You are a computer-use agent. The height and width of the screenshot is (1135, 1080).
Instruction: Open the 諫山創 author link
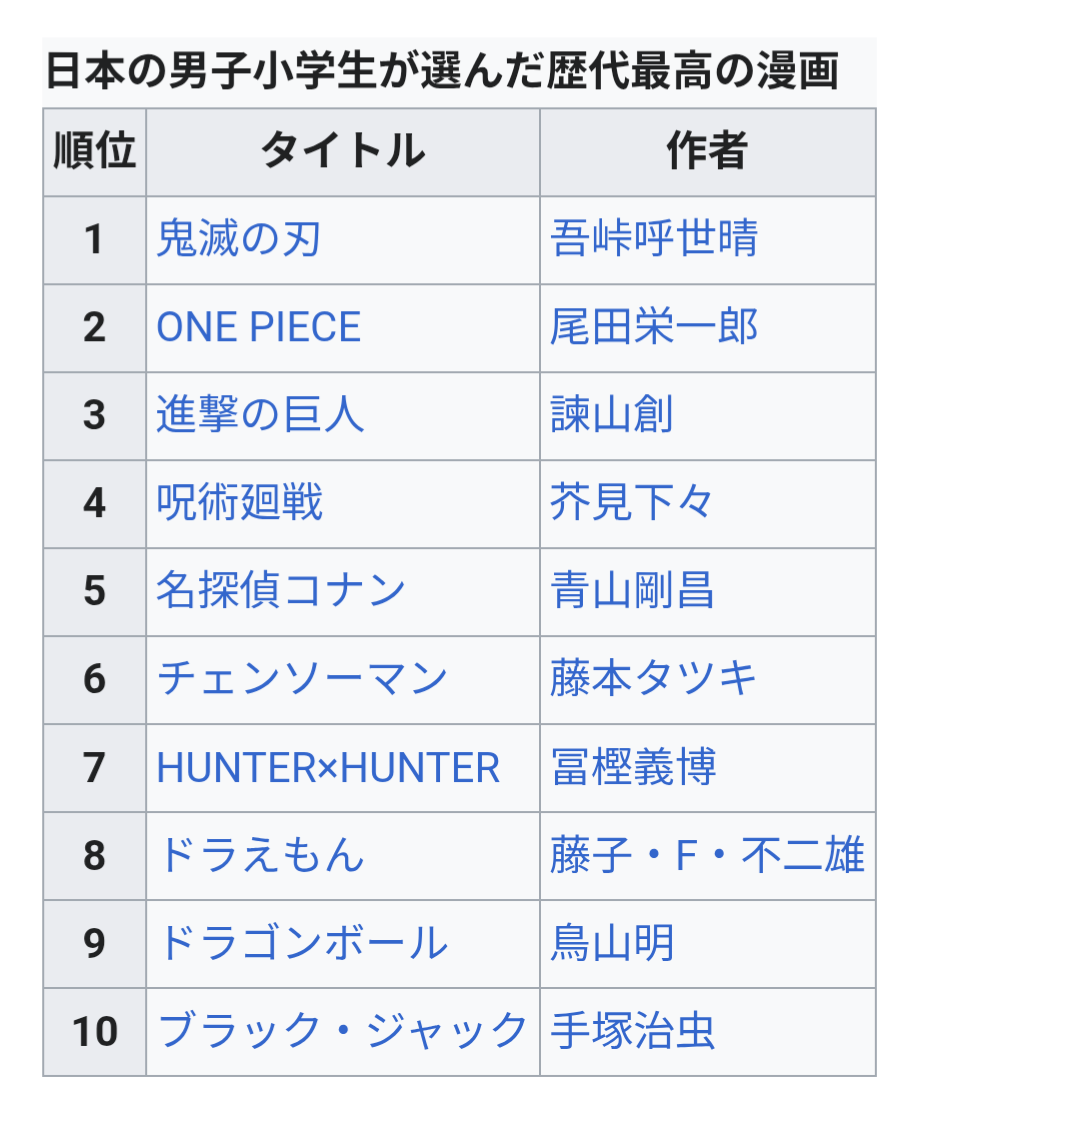[x=612, y=415]
